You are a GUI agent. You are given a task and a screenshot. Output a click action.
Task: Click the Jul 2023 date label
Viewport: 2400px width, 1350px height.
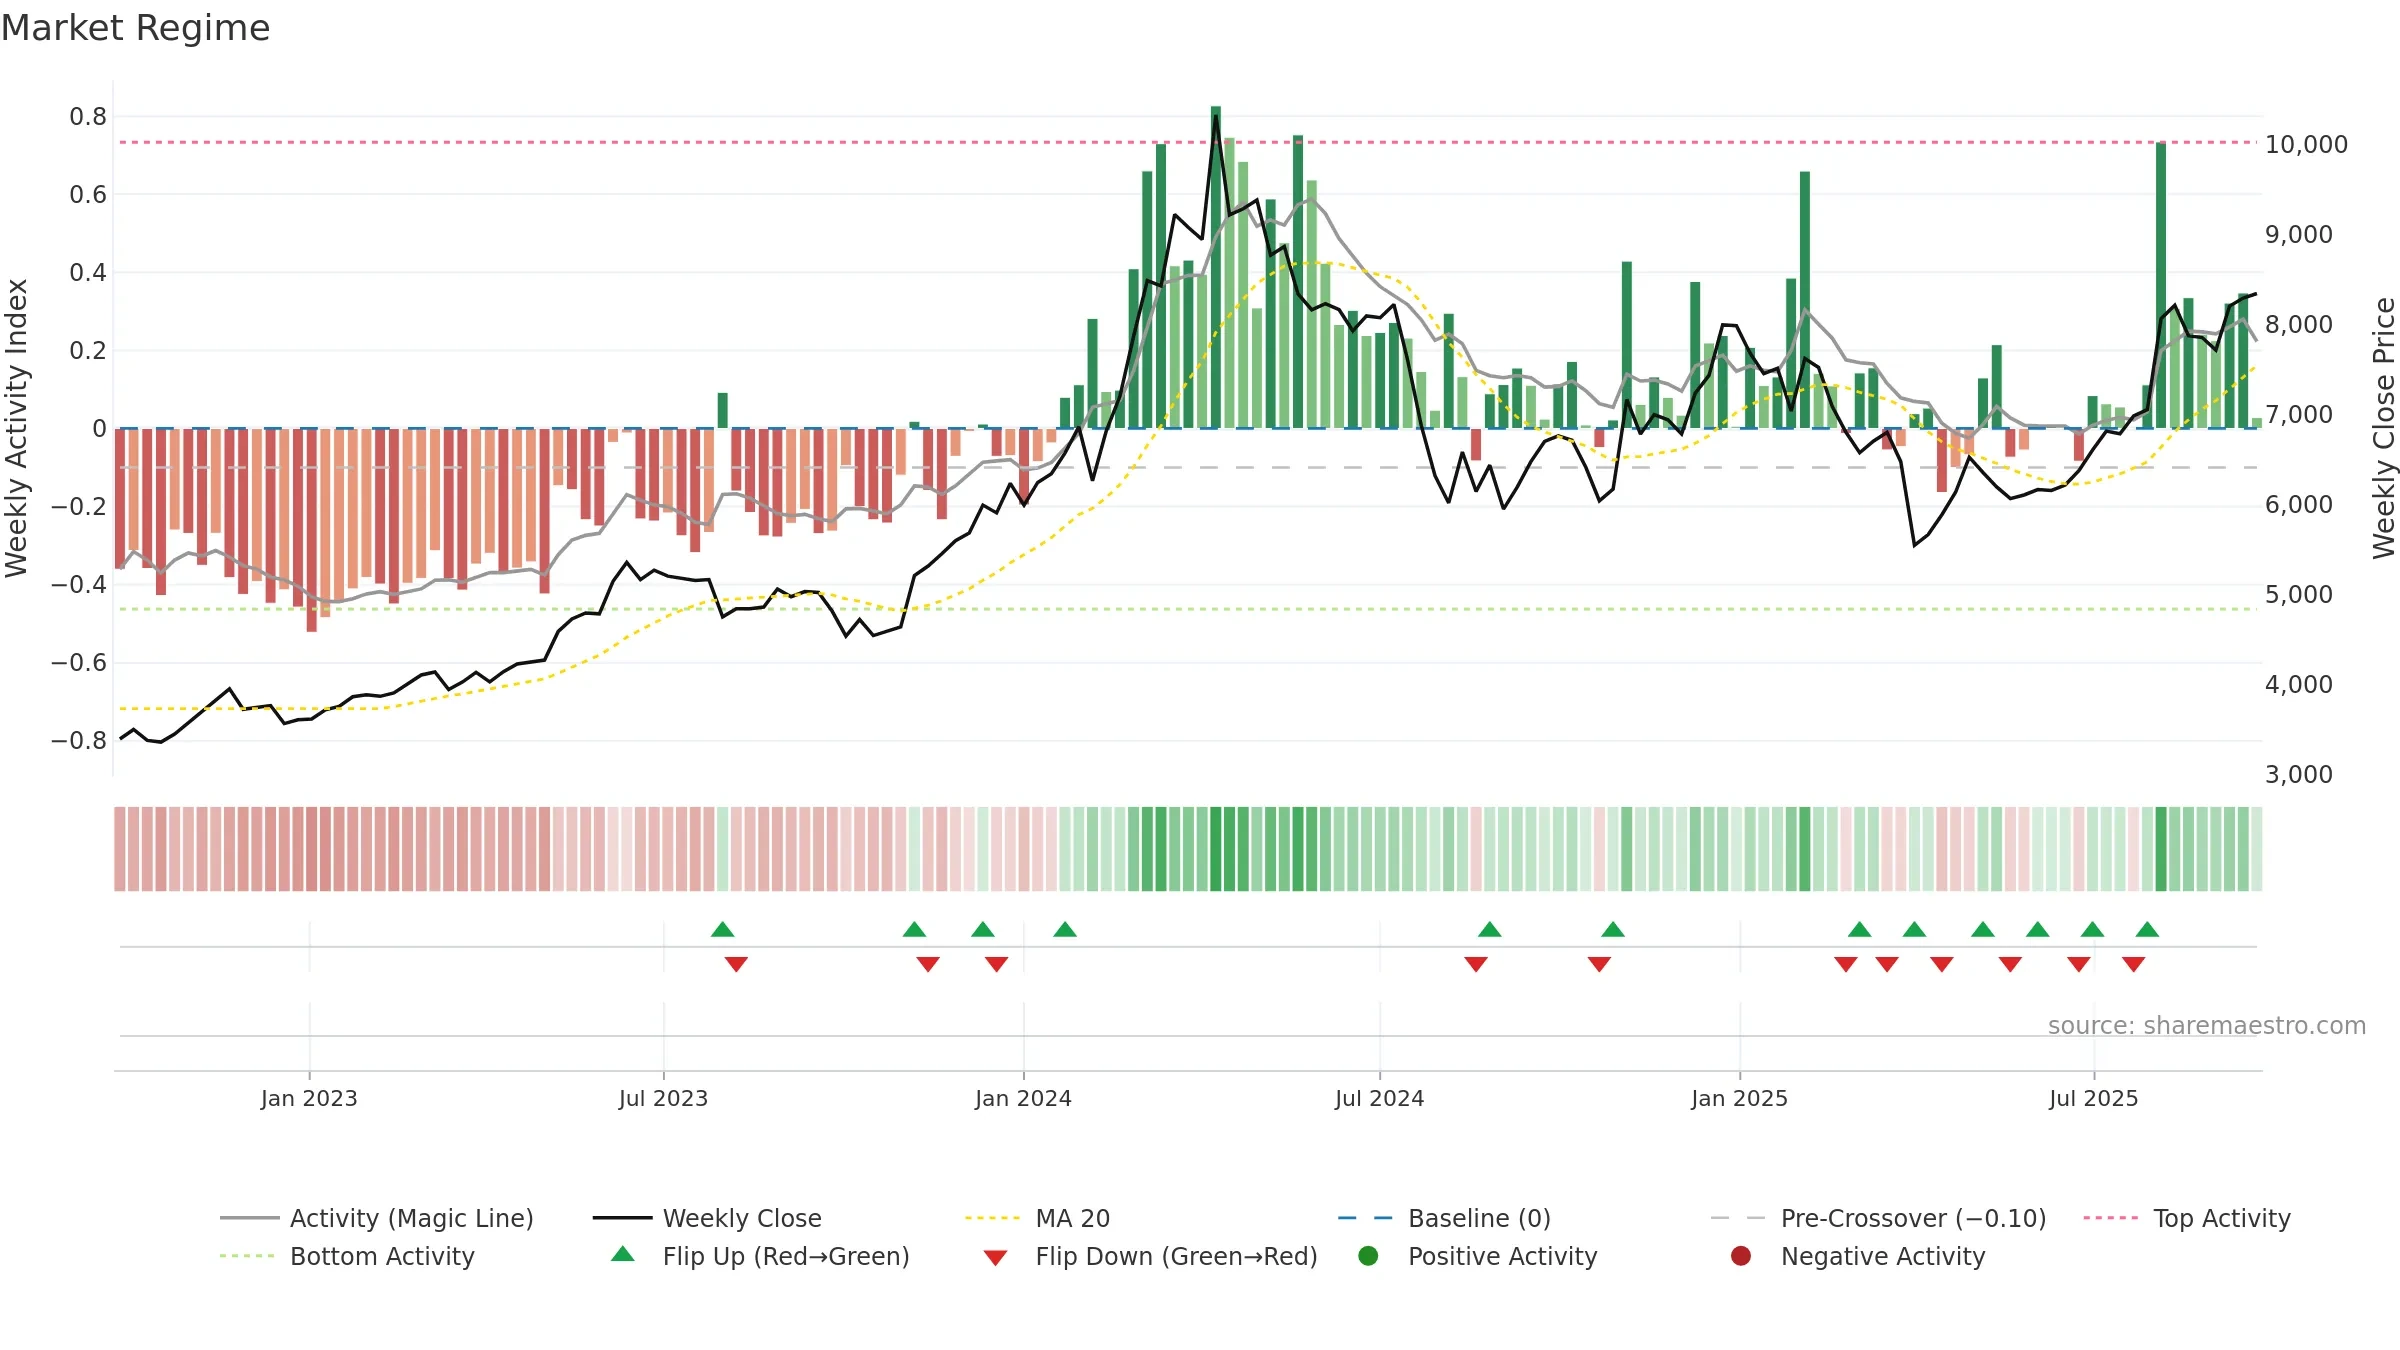click(x=663, y=1098)
